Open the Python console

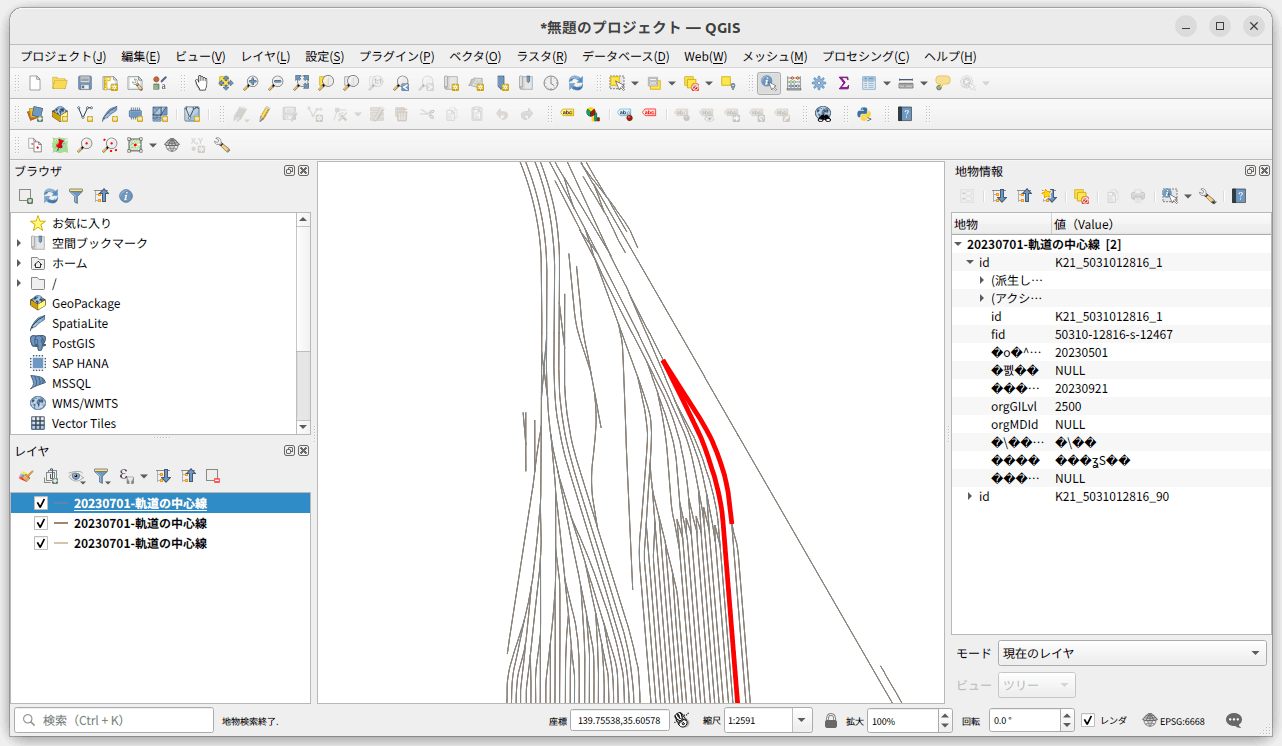863,114
